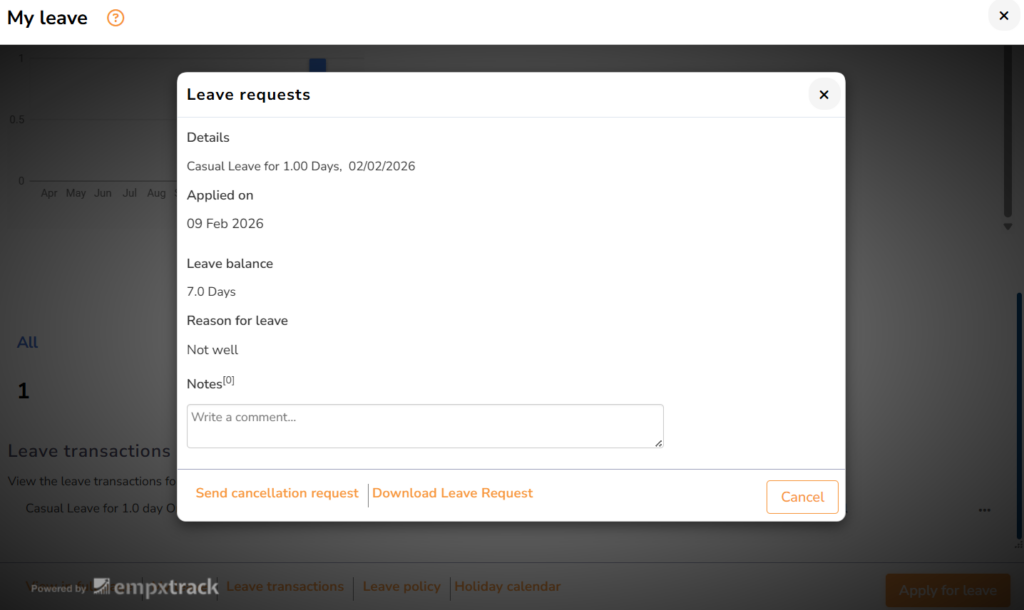Viewport: 1024px width, 610px height.
Task: View the Holiday calendar
Action: (x=508, y=587)
